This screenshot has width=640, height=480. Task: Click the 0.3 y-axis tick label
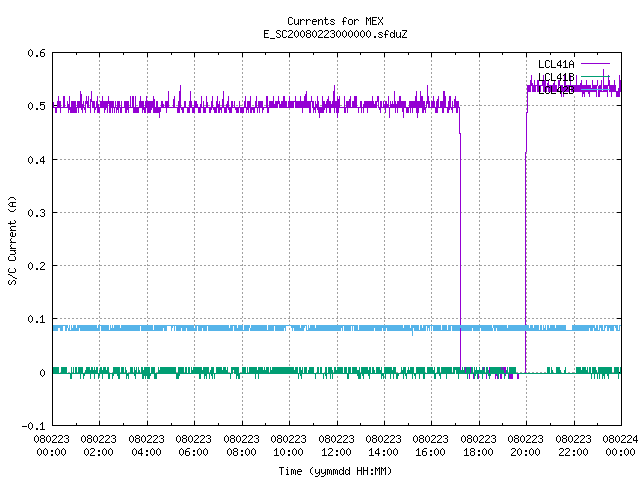pos(36,213)
